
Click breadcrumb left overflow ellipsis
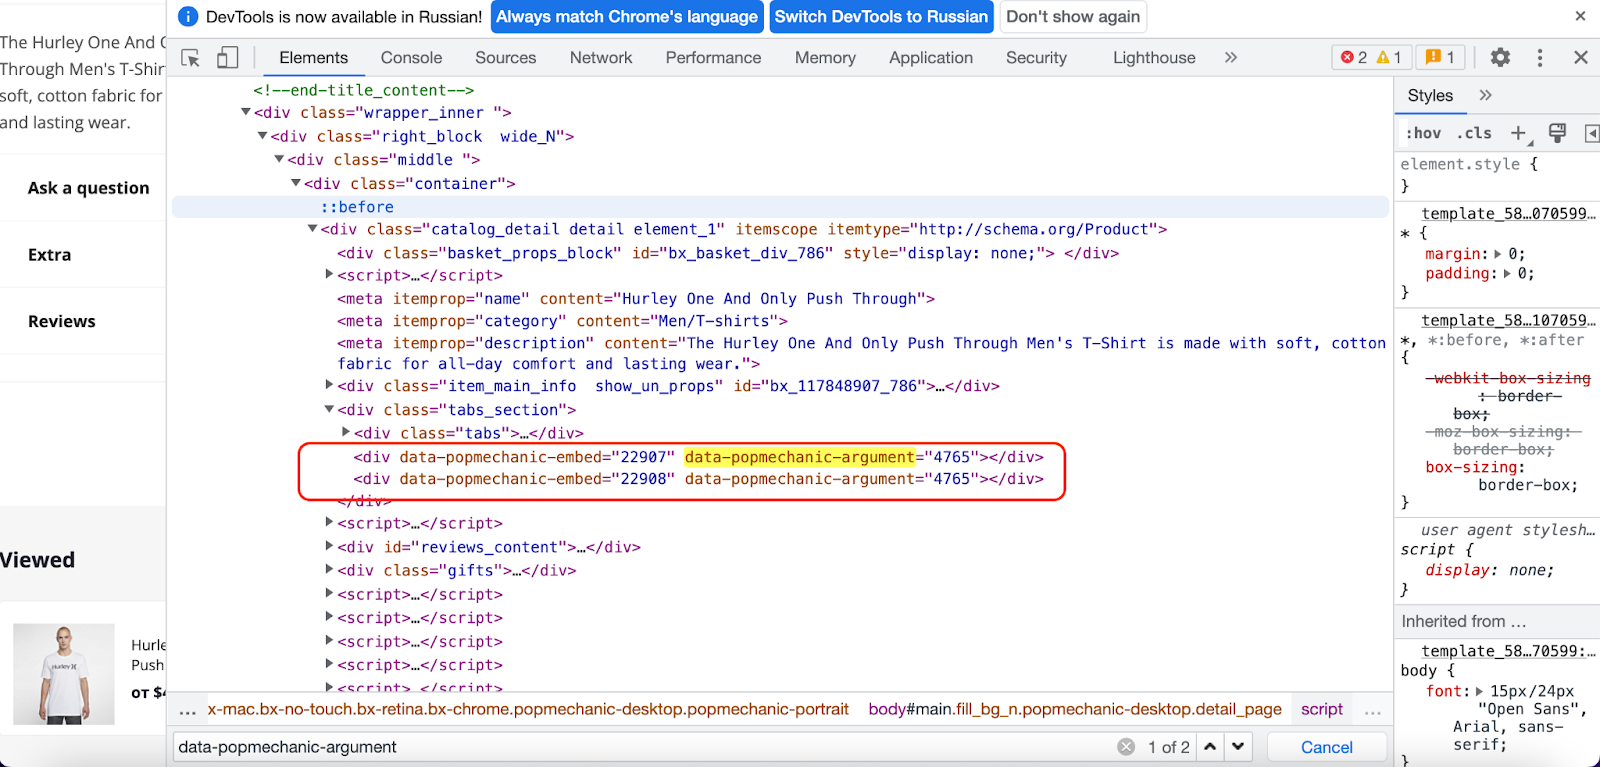click(x=187, y=709)
